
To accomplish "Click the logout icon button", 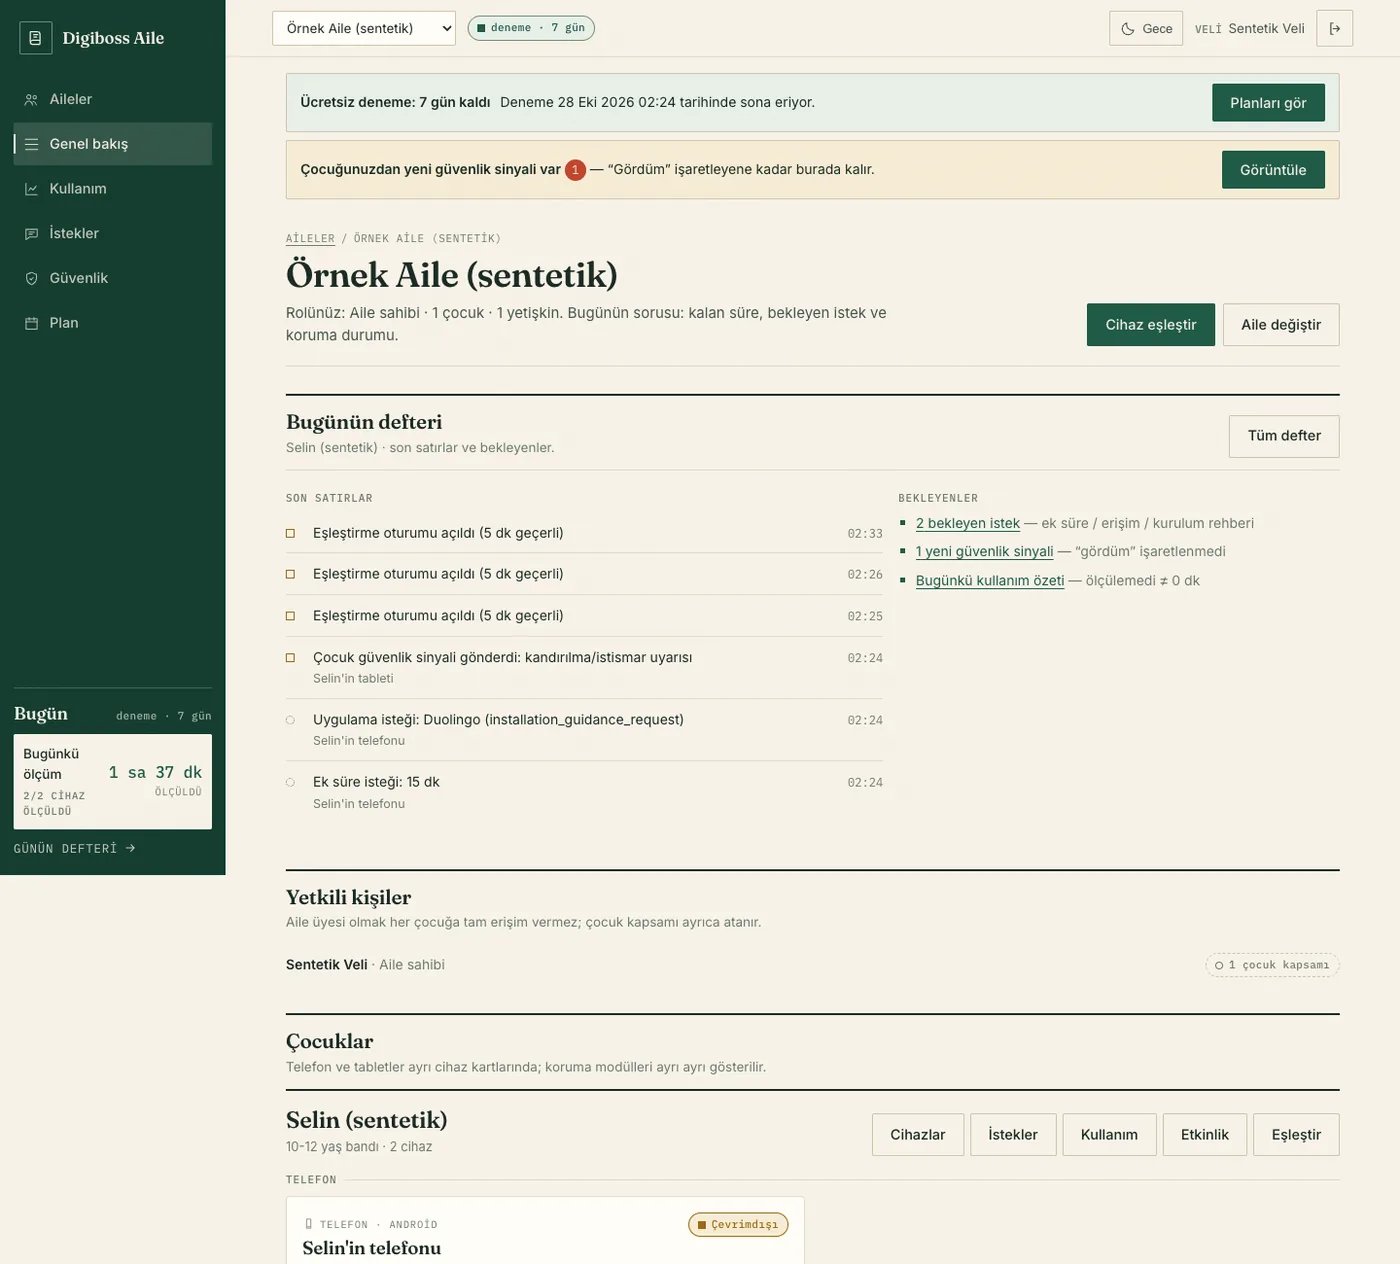I will pyautogui.click(x=1335, y=28).
